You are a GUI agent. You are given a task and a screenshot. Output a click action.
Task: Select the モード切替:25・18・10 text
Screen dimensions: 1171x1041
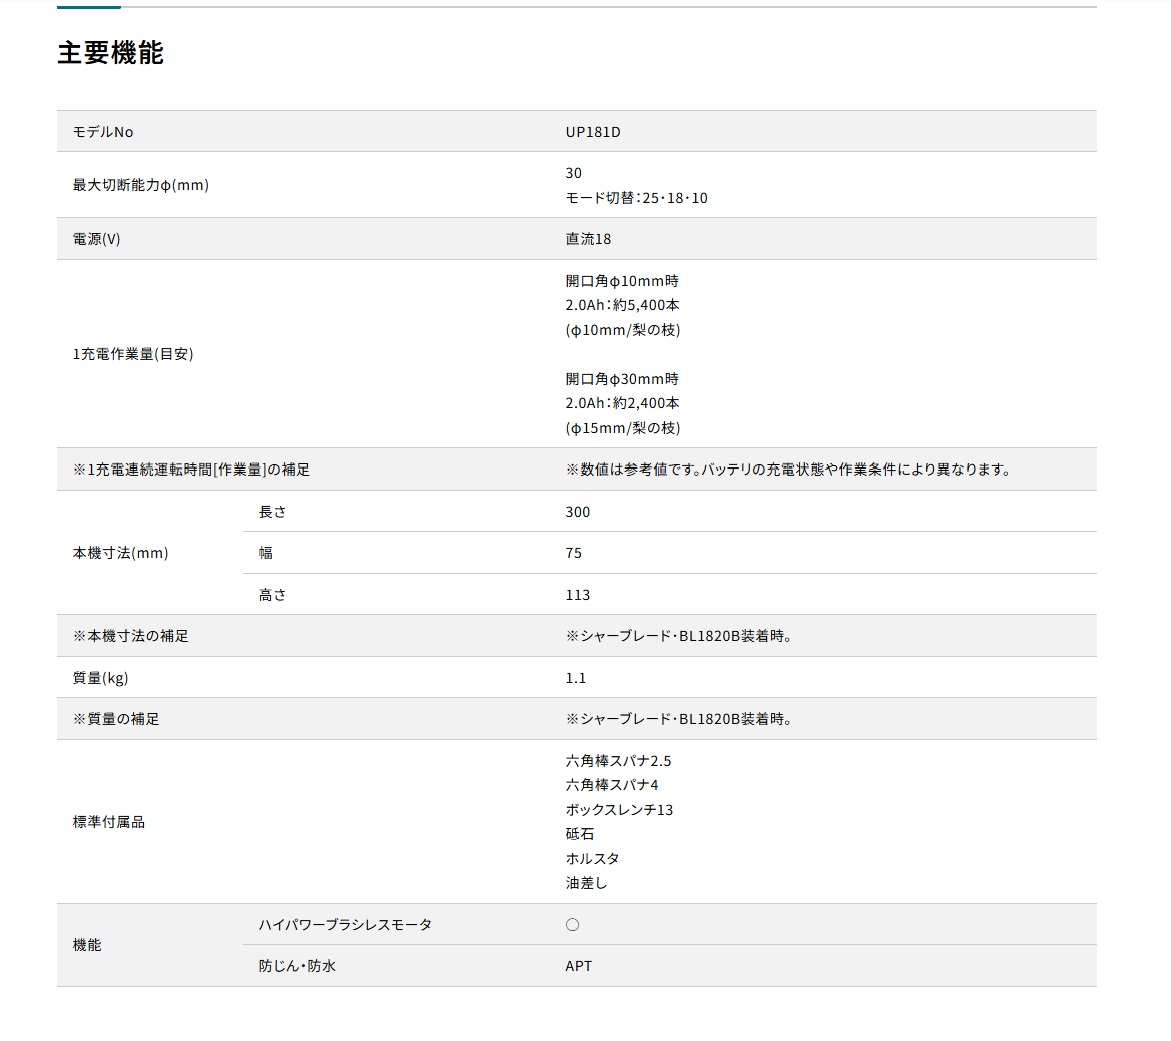coord(636,198)
